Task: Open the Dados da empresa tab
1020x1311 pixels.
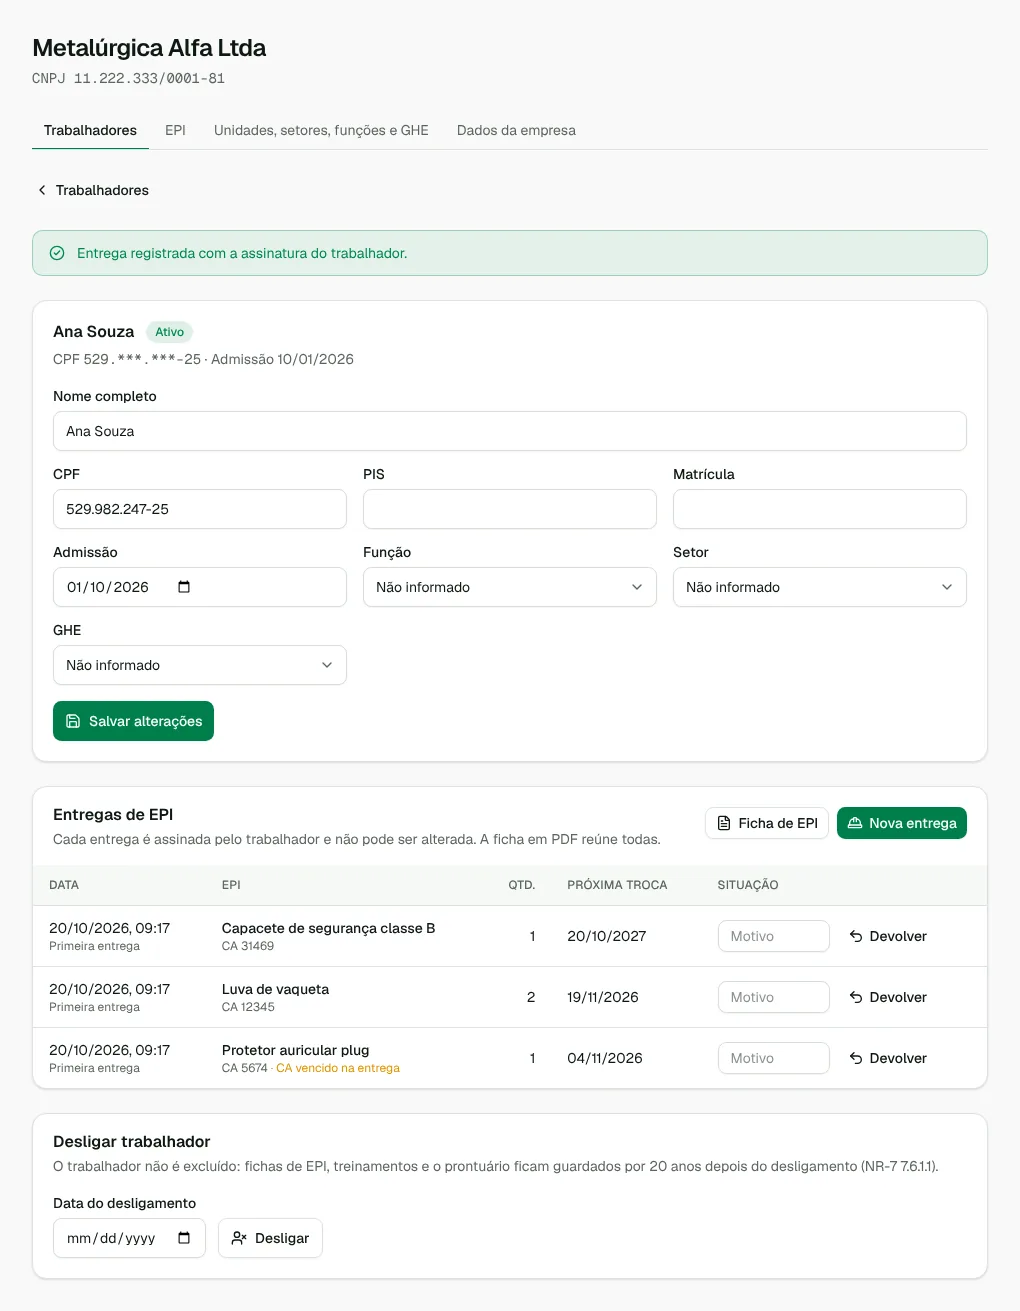Action: pos(516,130)
